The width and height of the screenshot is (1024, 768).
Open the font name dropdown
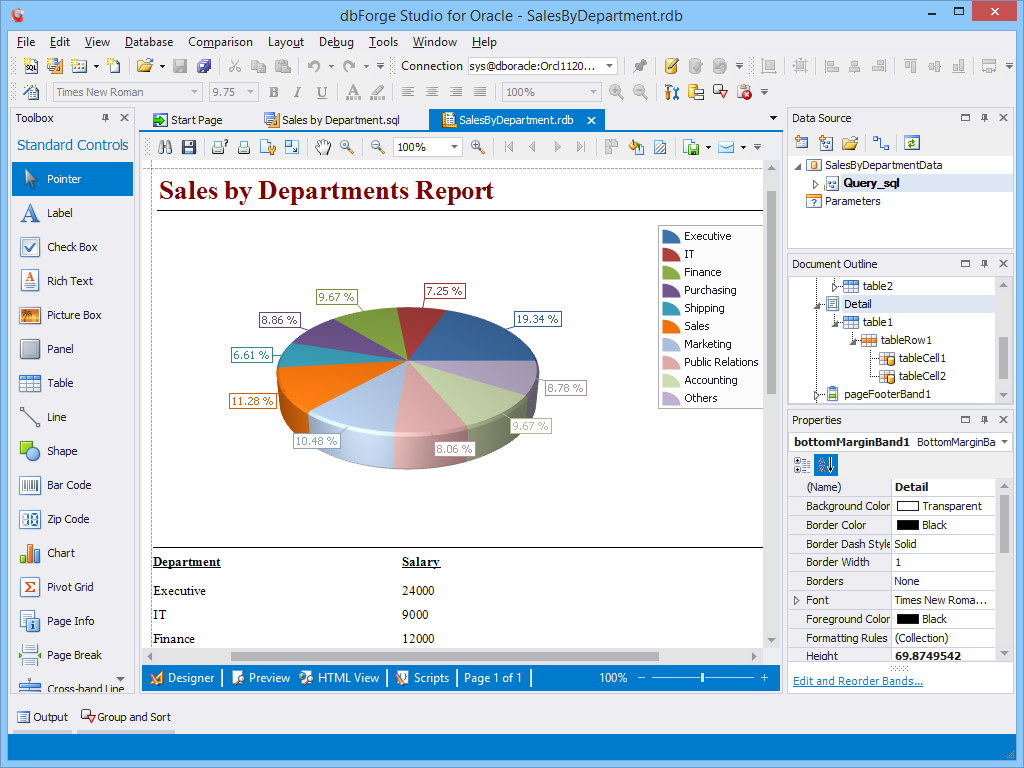[194, 92]
